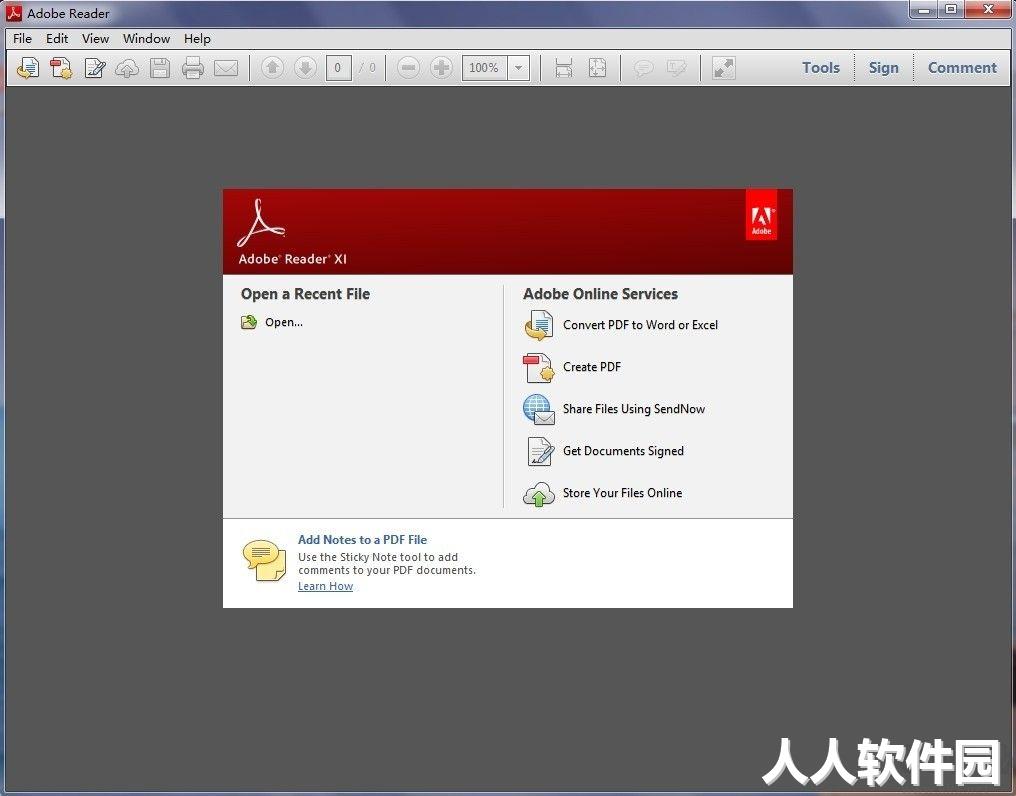Screen dimensions: 1016x796
Task: Open the Comment pane
Action: coord(962,67)
